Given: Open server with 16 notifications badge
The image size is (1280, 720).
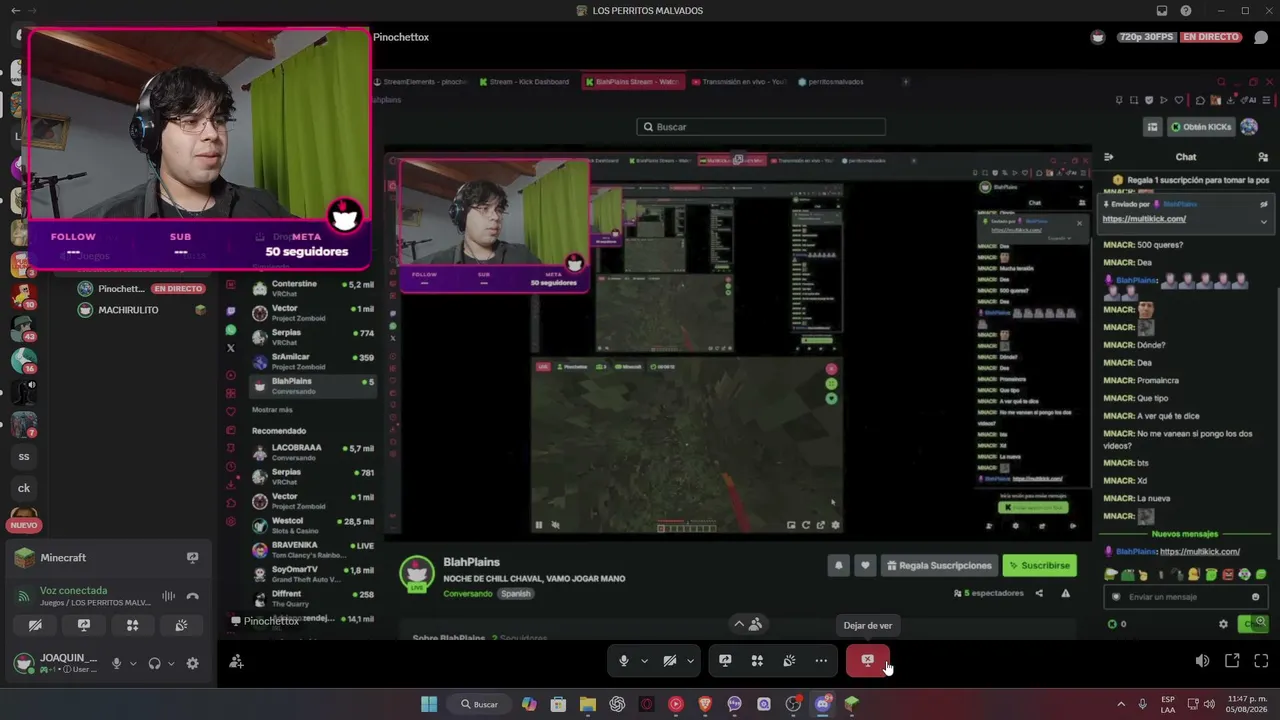Looking at the screenshot, I should tap(24, 360).
